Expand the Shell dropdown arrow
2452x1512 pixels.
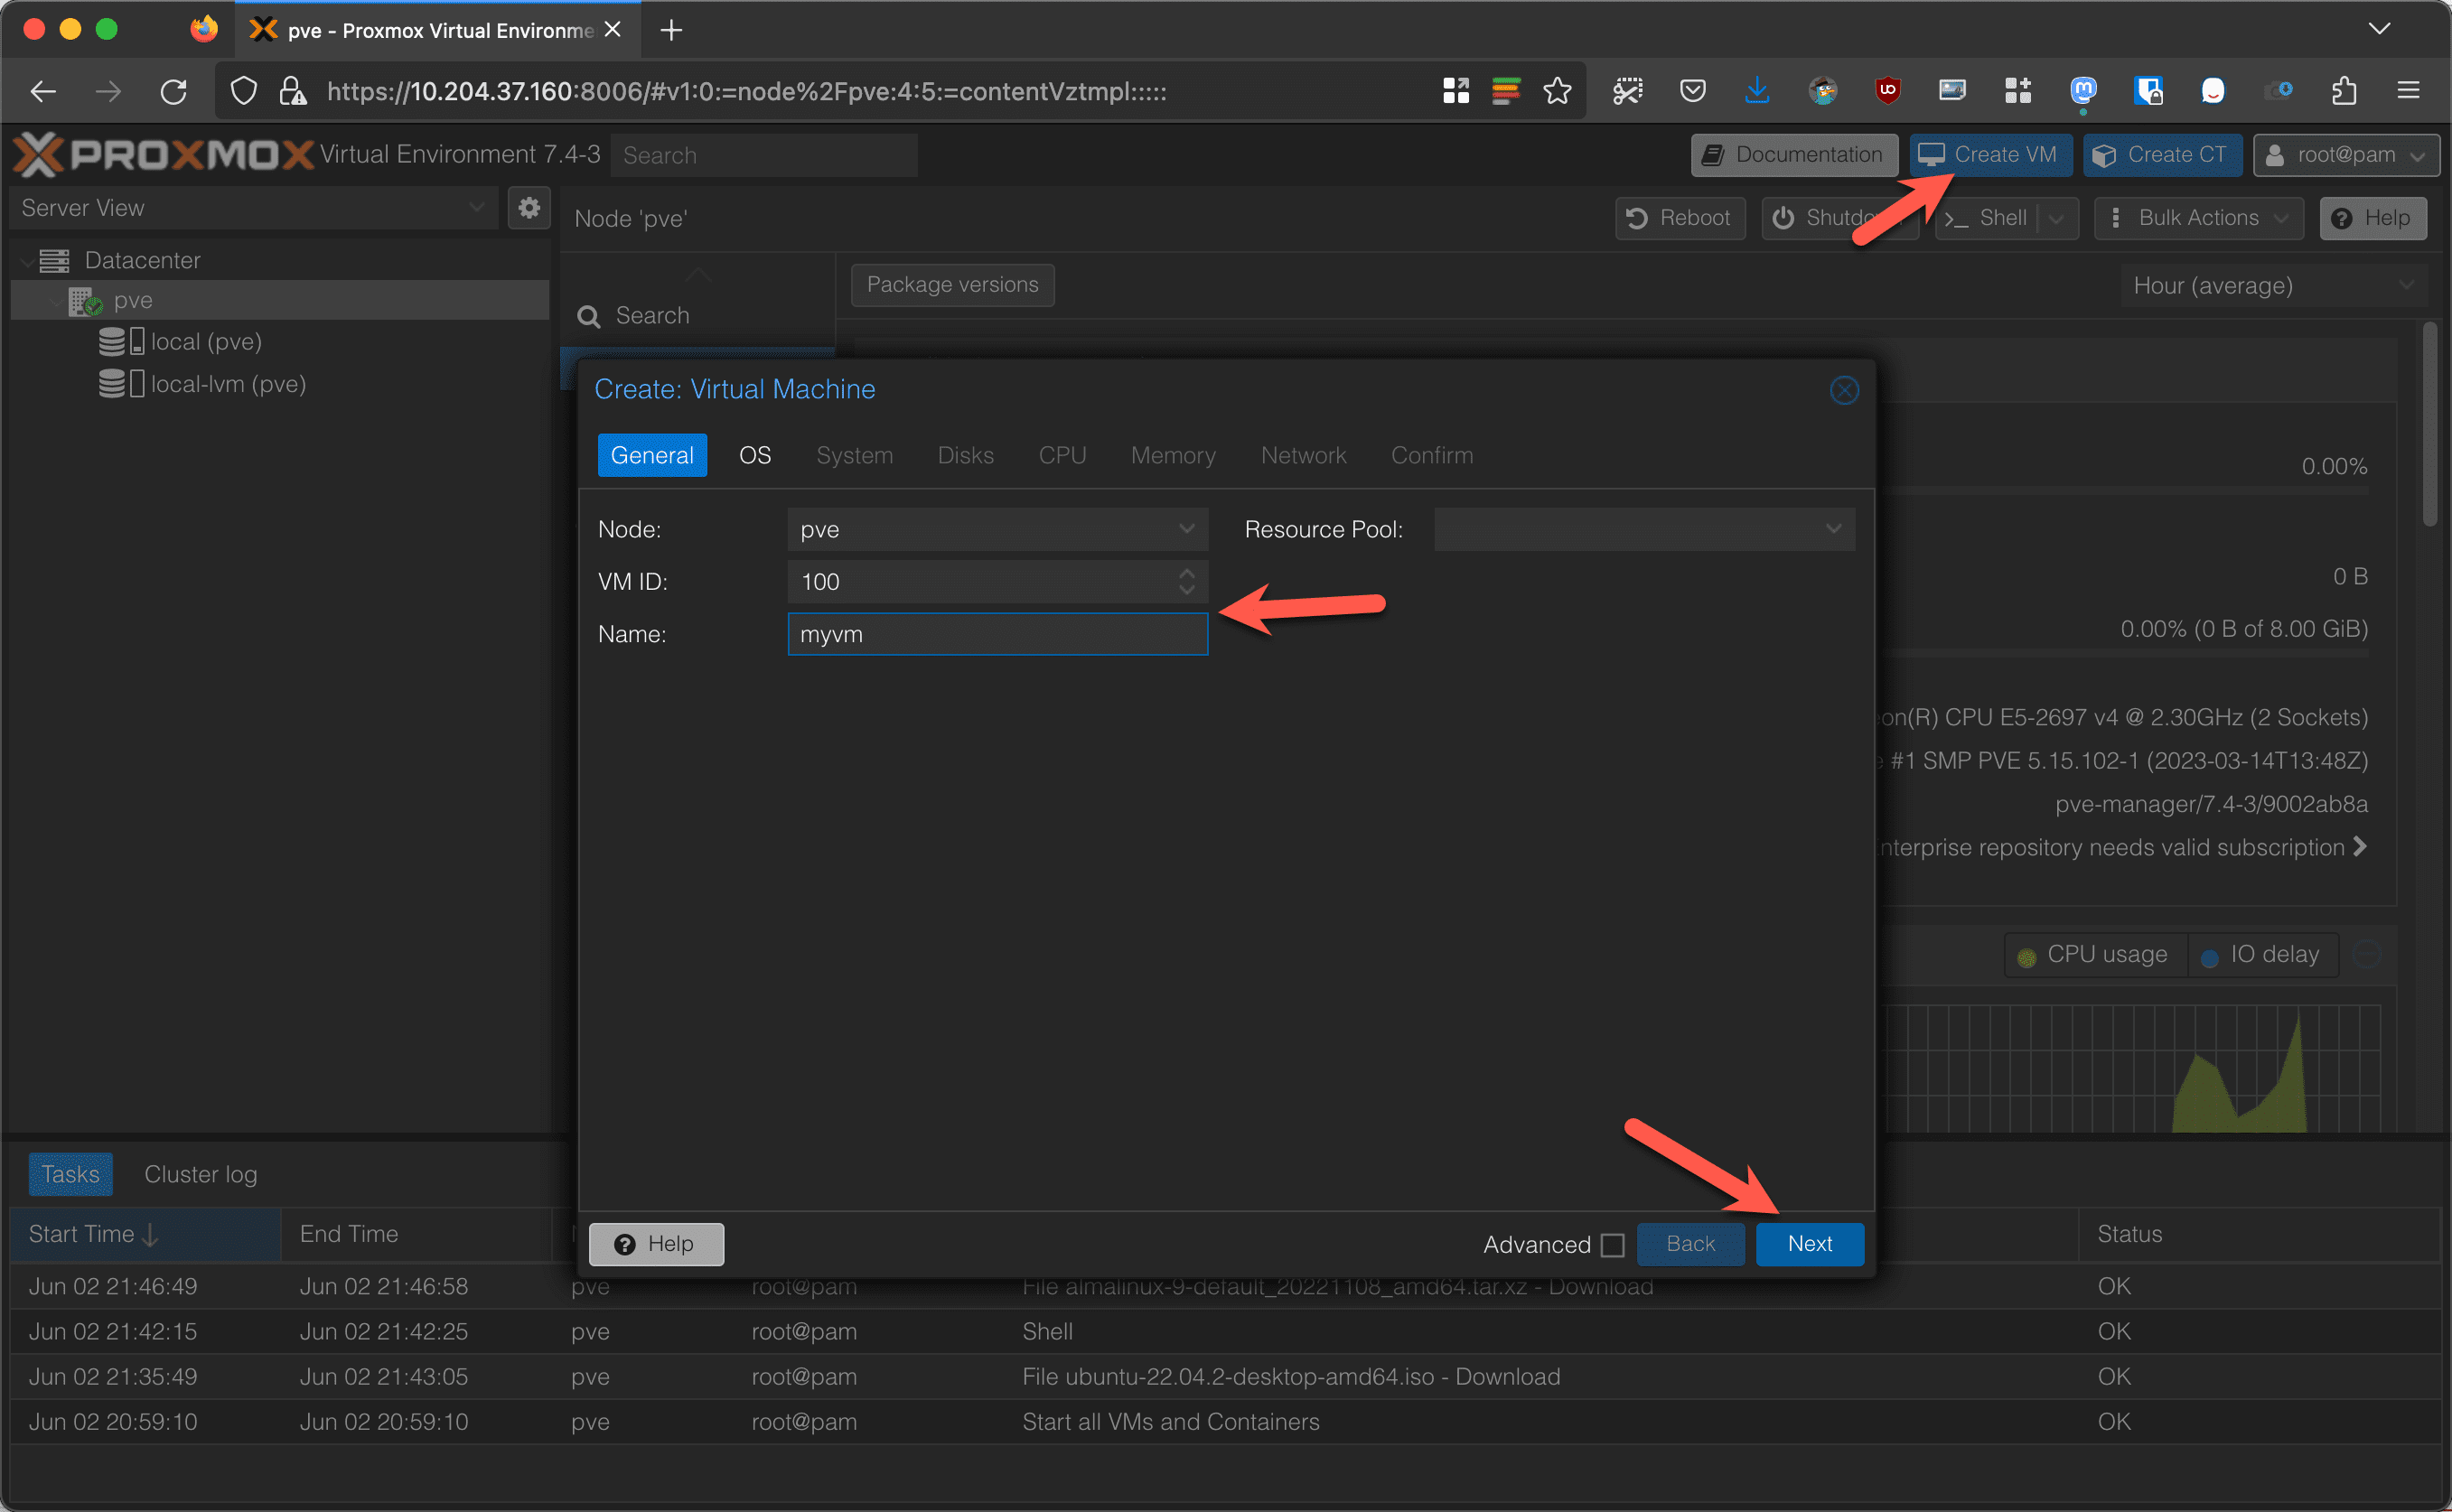pos(2057,218)
